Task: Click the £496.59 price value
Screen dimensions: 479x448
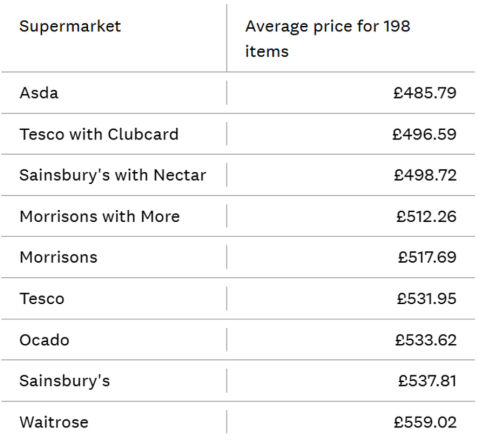Action: click(424, 134)
